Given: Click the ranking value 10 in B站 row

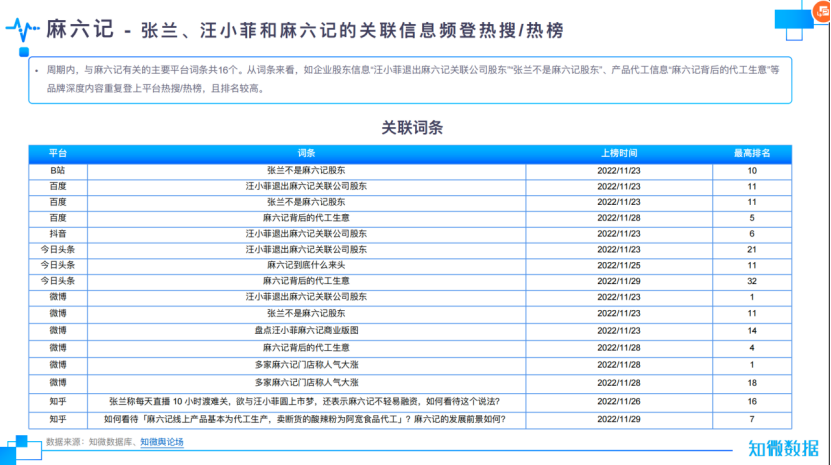Looking at the screenshot, I should [x=752, y=171].
